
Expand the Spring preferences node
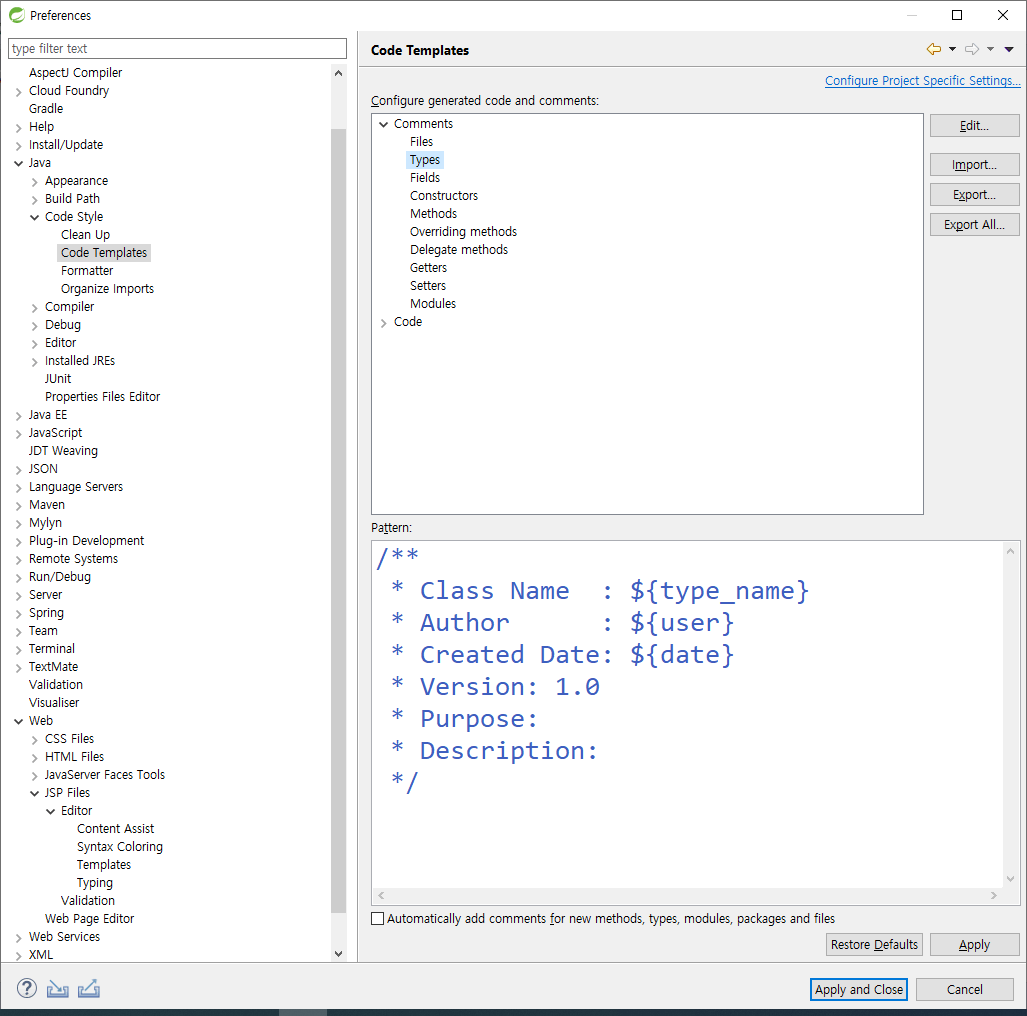pyautogui.click(x=18, y=614)
